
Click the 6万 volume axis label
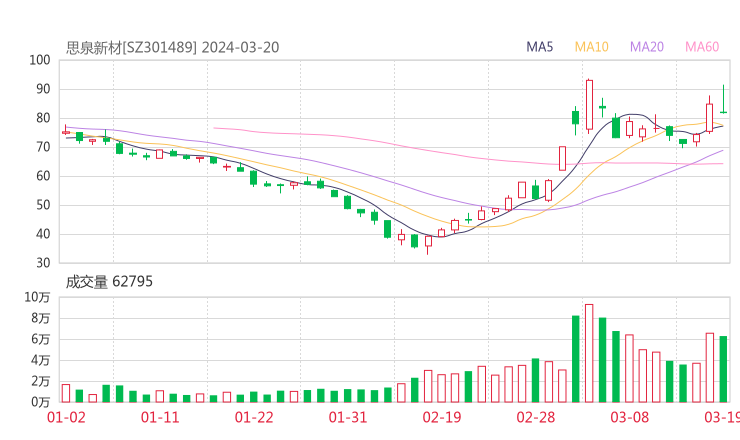click(x=41, y=339)
